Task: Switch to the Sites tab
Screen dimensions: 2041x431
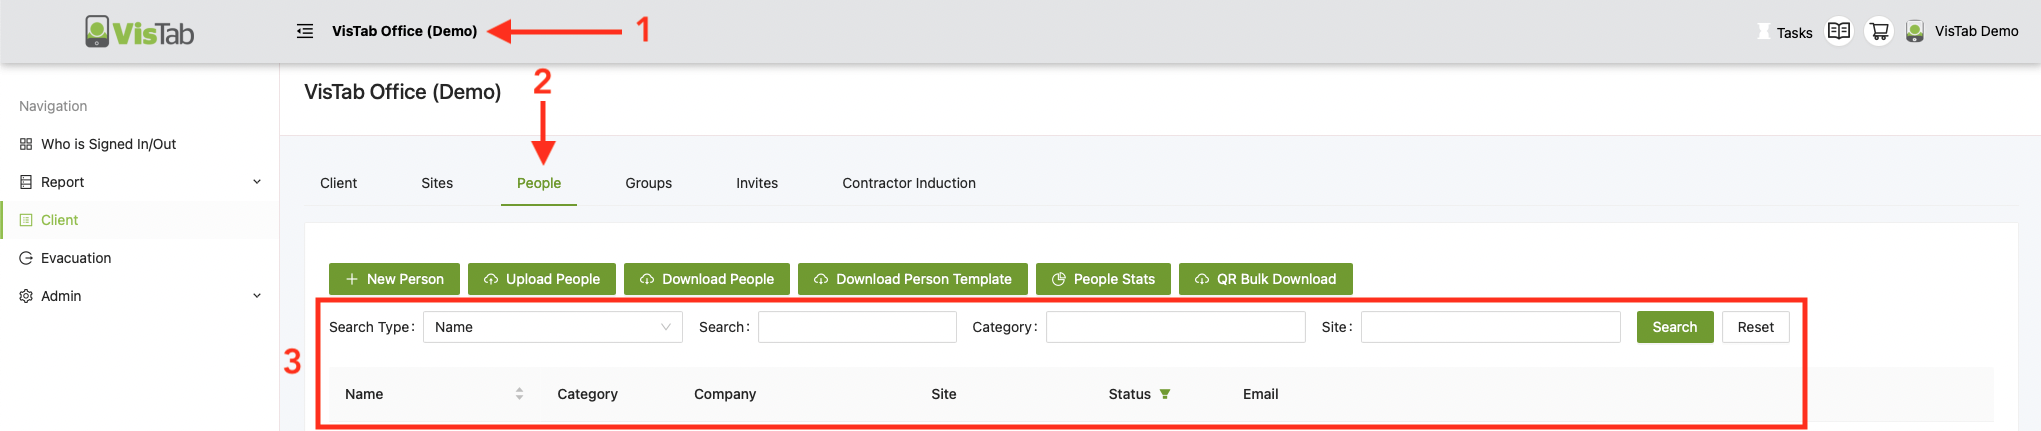Action: (437, 183)
